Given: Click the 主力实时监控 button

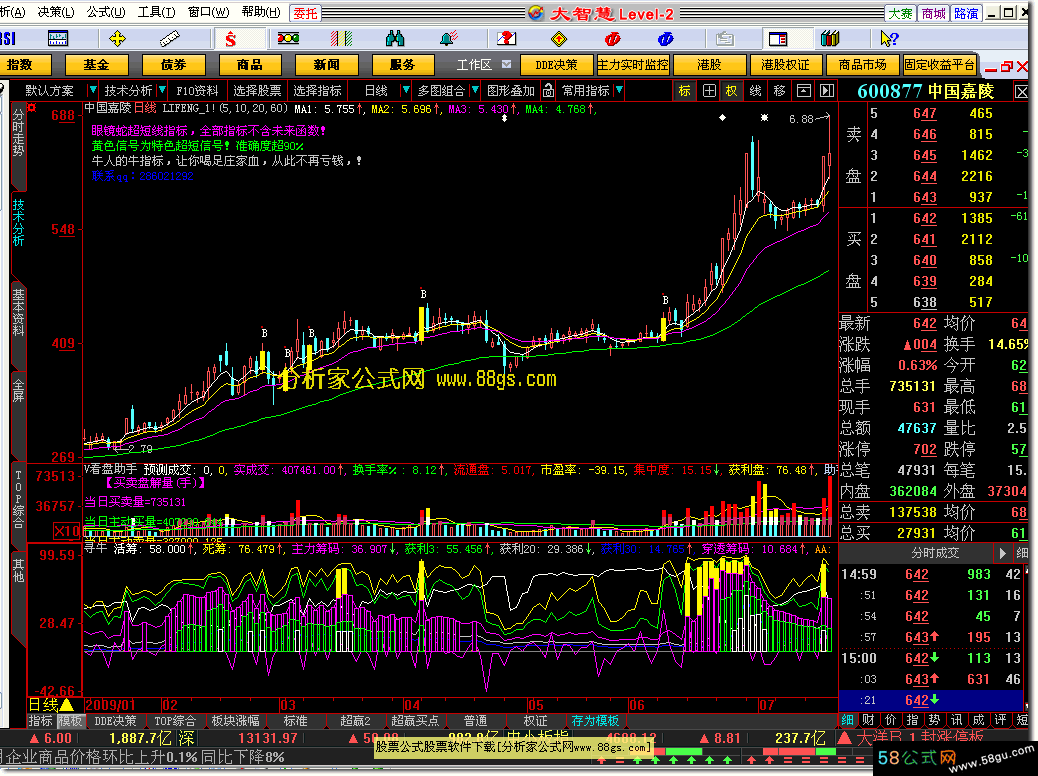Looking at the screenshot, I should 633,65.
